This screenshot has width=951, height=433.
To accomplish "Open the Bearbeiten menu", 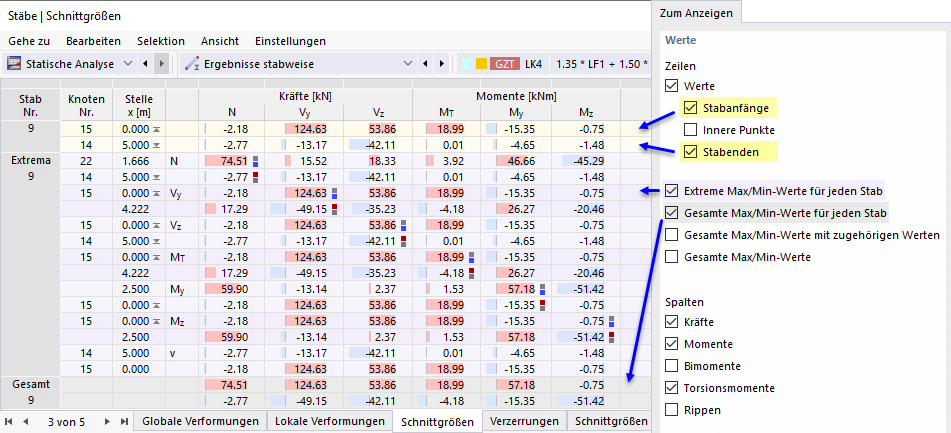I will pyautogui.click(x=93, y=41).
